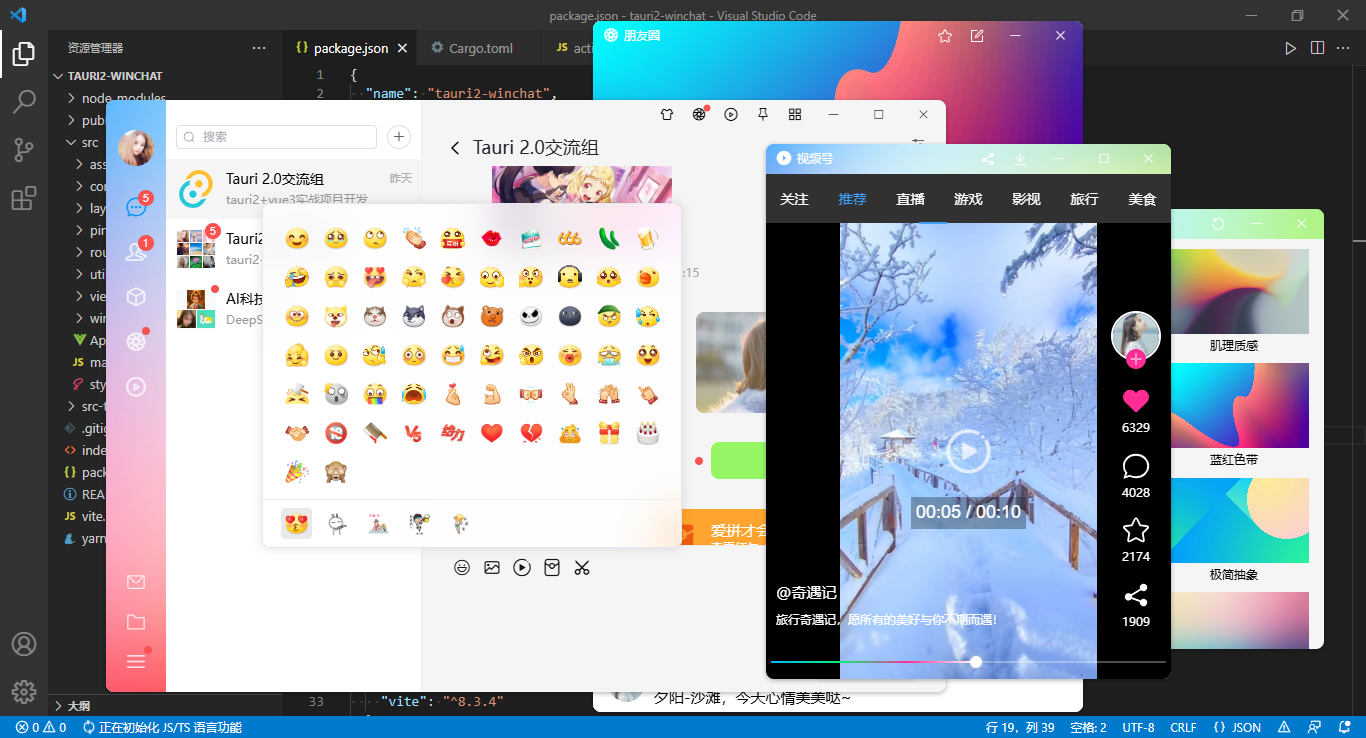
Task: Go back using the arrow beside Tauri 2.0交流组
Action: click(x=455, y=148)
